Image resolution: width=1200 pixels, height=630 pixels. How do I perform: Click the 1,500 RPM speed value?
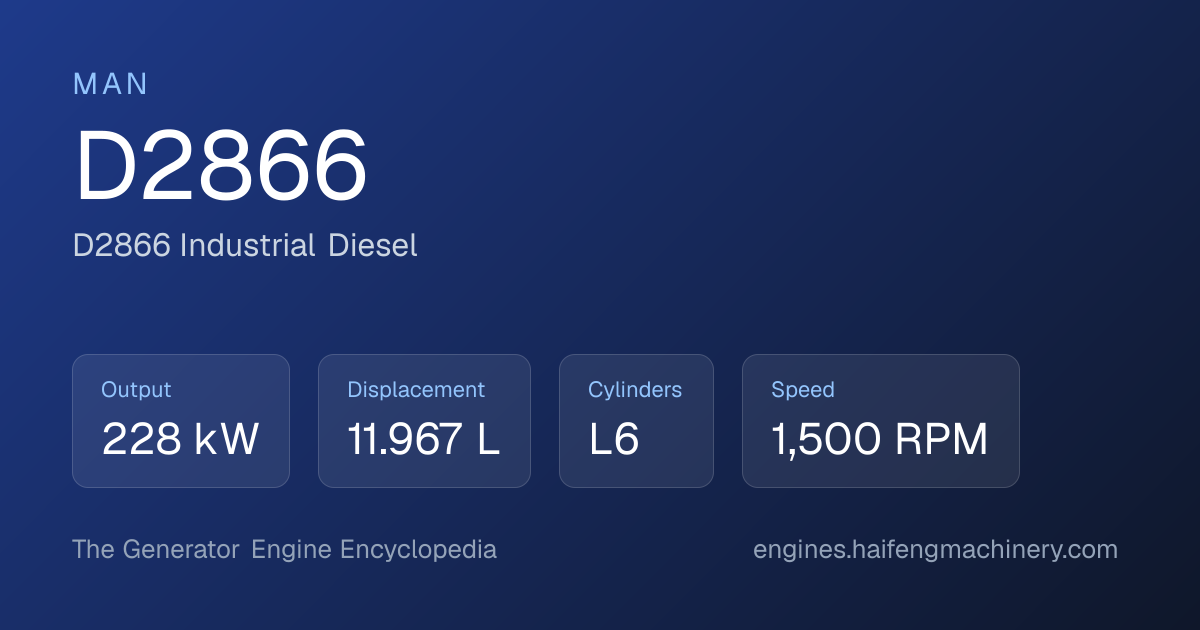(880, 440)
